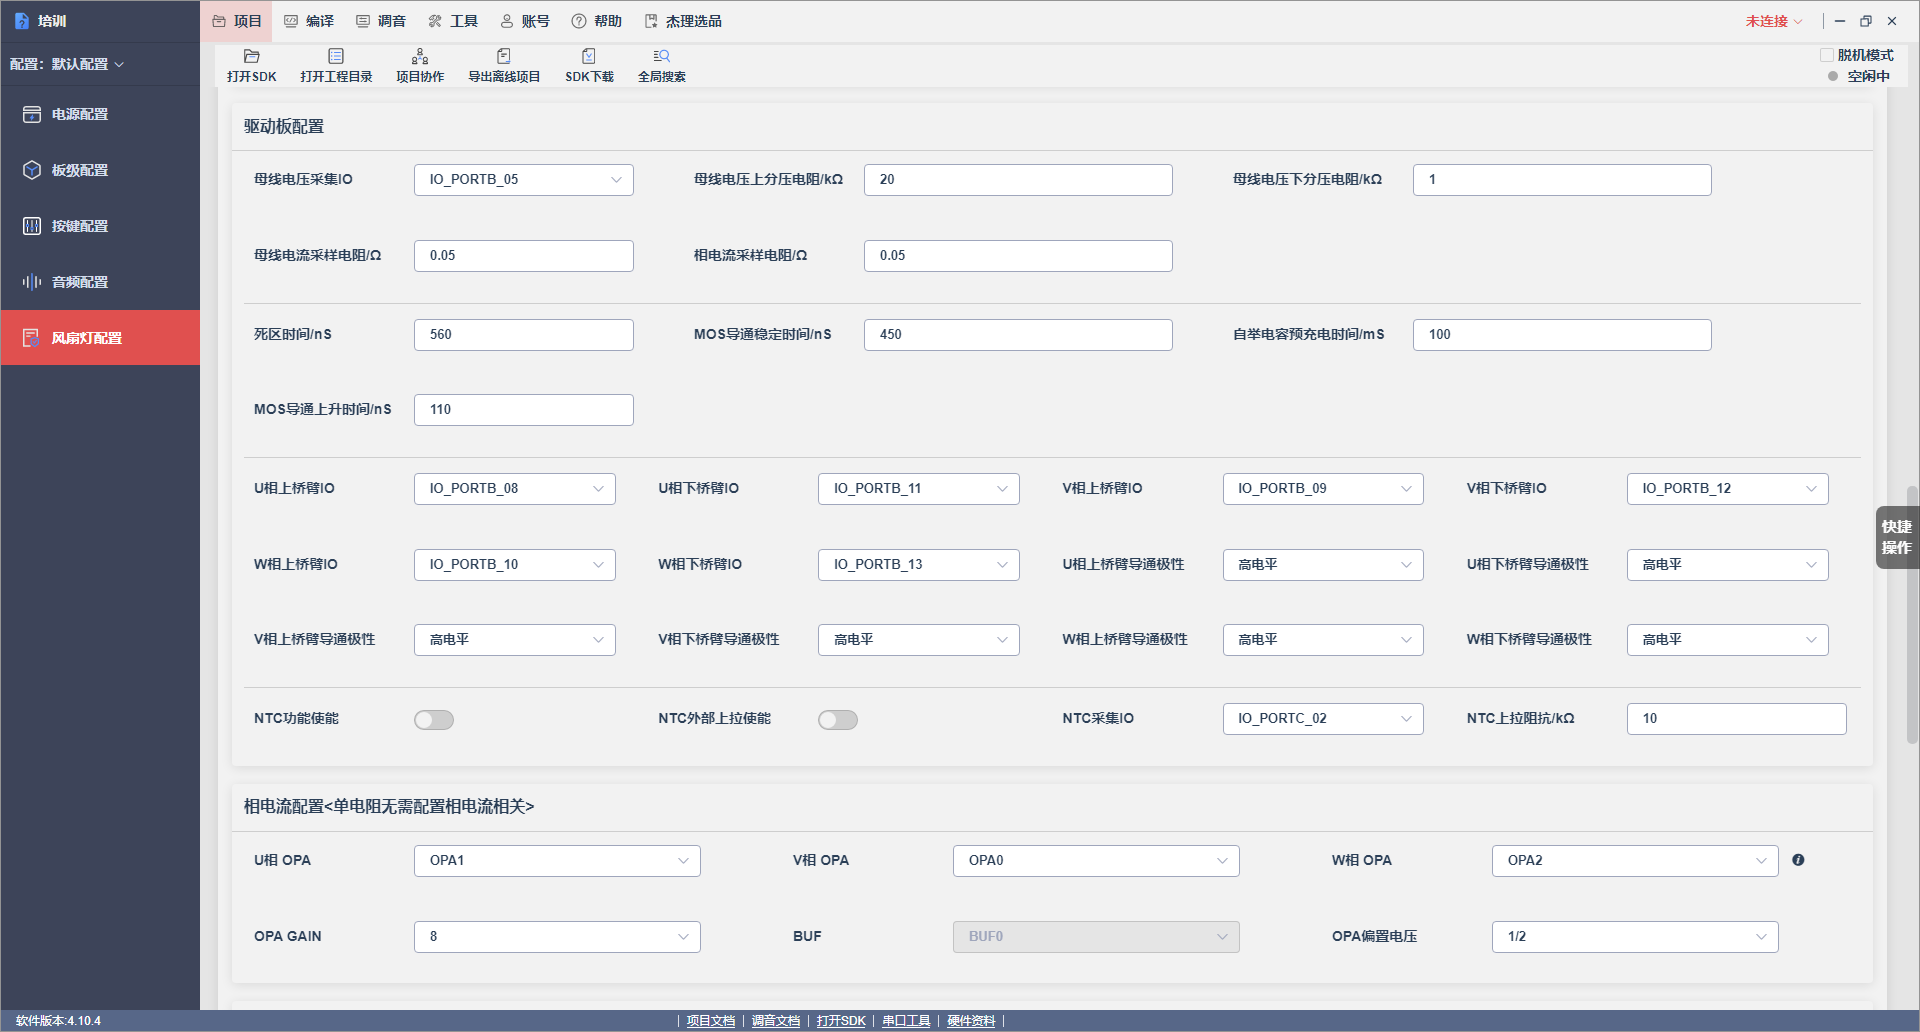Open 全局搜索 search icon

click(x=662, y=65)
